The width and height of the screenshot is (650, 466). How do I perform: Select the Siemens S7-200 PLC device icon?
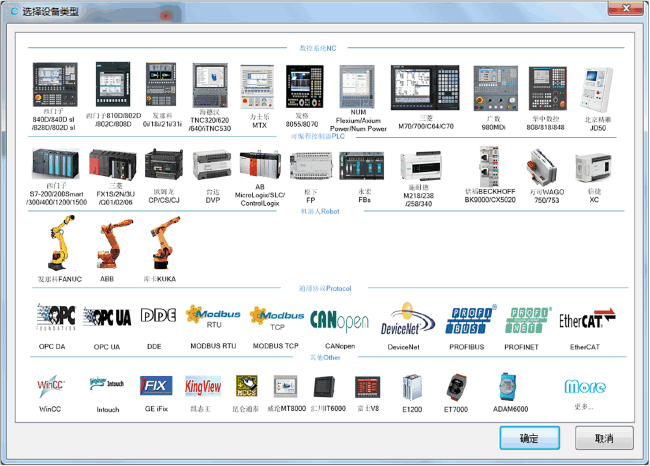tap(56, 163)
